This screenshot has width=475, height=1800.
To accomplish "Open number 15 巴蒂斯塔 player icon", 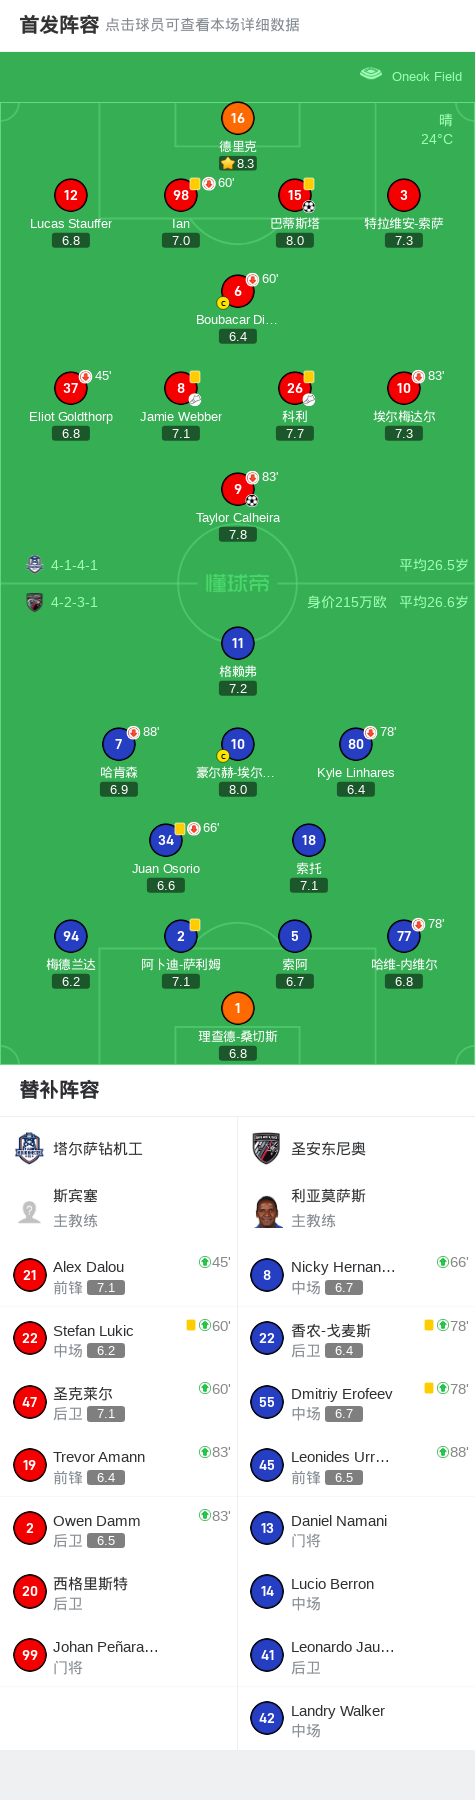I will click(294, 195).
